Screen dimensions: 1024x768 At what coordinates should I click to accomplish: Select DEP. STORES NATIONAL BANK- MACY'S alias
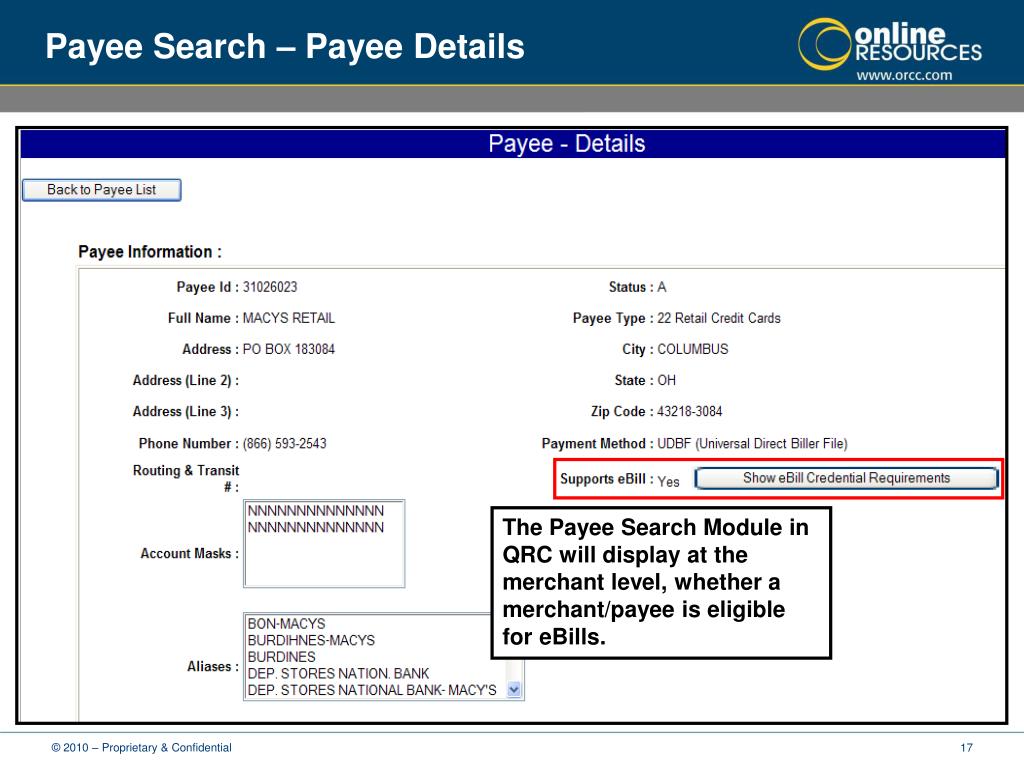tap(372, 690)
